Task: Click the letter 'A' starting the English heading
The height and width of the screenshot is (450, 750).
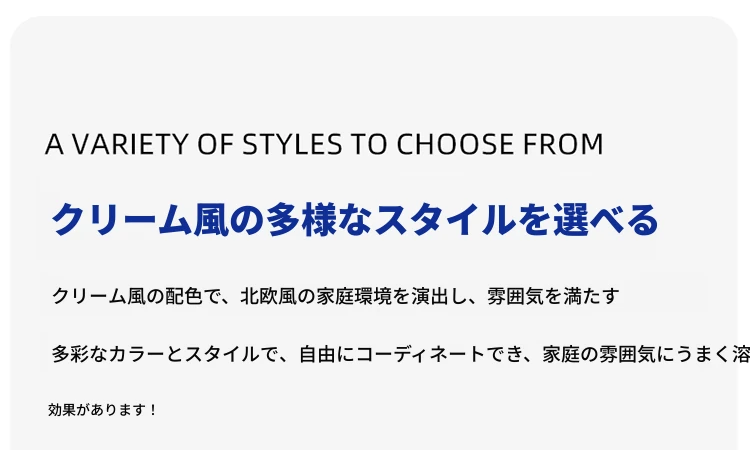Action: click(55, 144)
